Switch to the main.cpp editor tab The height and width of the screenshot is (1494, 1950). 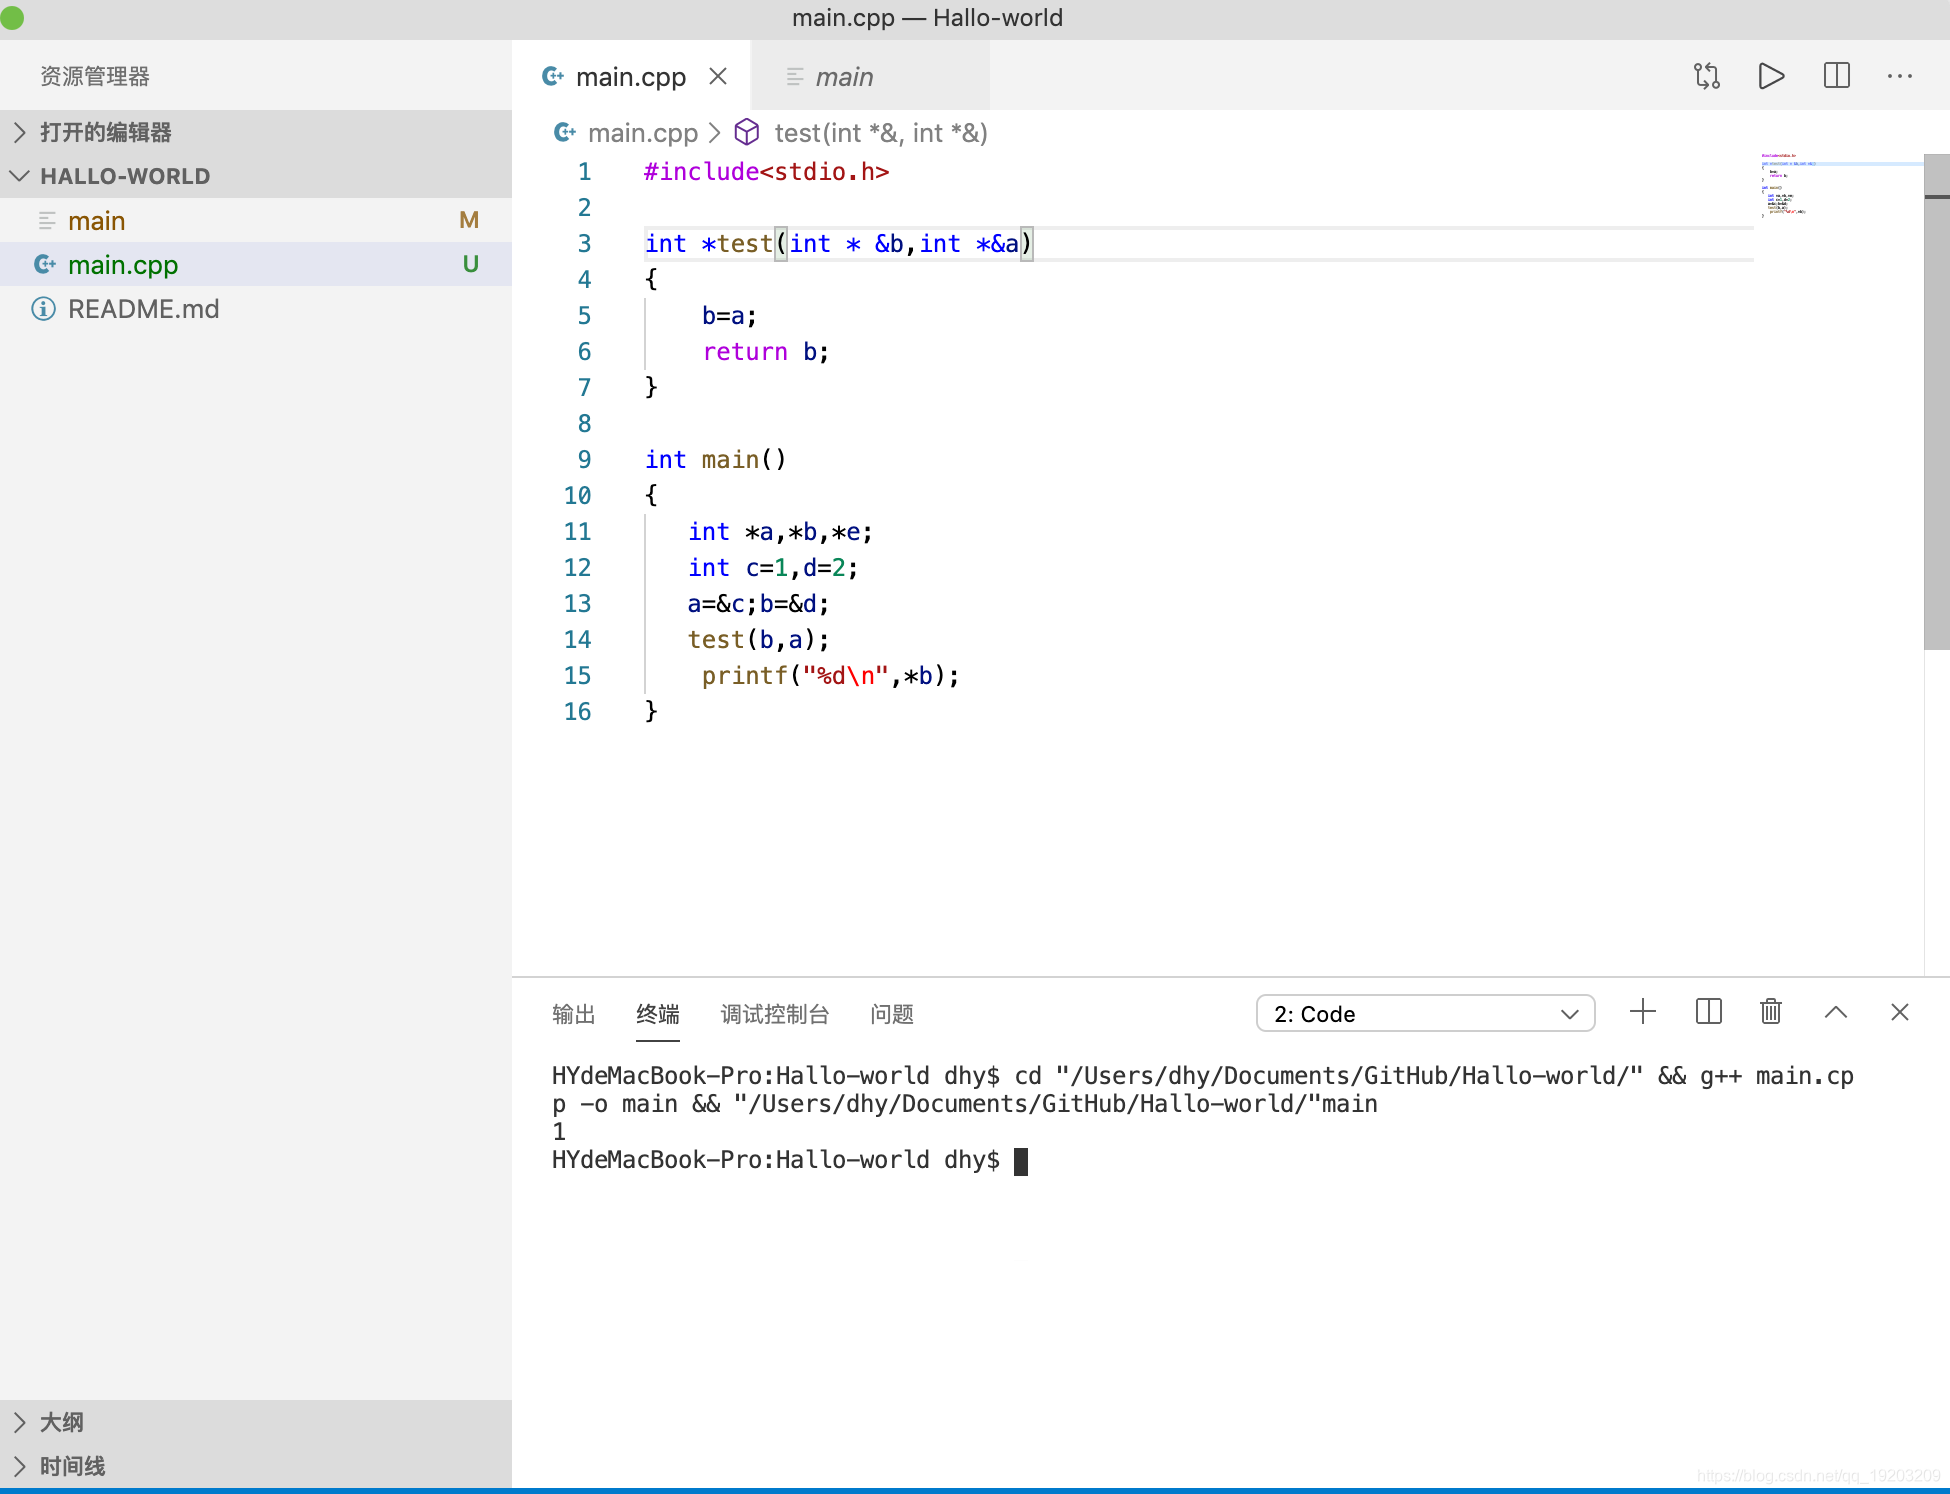click(631, 76)
